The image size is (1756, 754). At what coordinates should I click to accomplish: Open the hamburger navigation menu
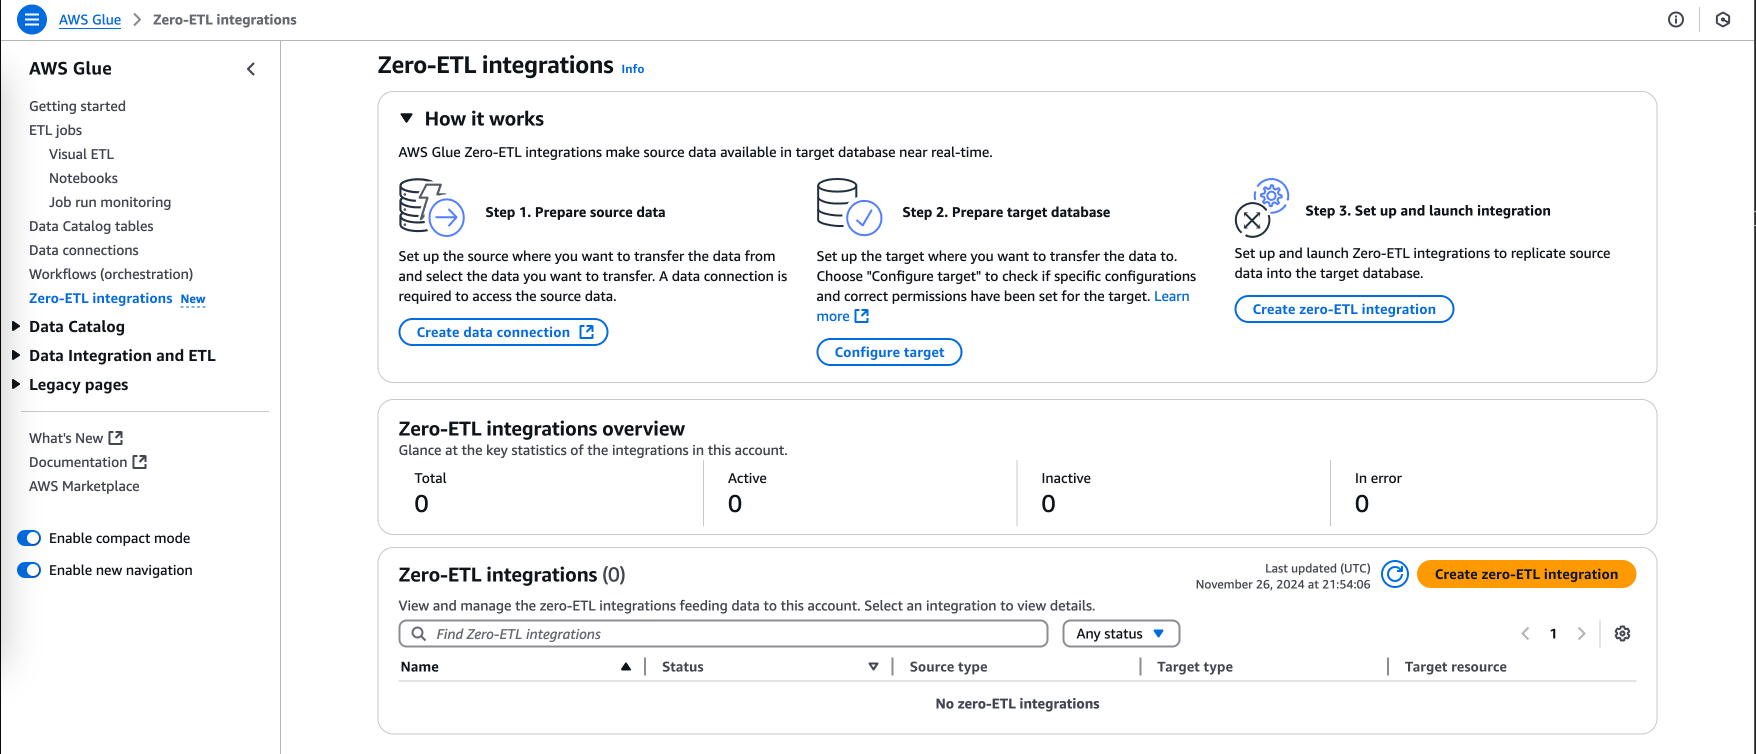coord(32,19)
